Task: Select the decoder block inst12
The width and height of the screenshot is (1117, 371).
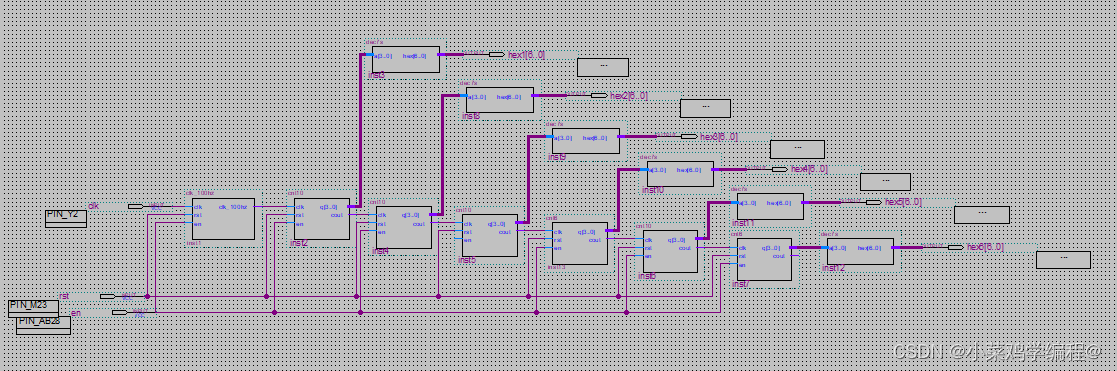Action: click(x=861, y=251)
